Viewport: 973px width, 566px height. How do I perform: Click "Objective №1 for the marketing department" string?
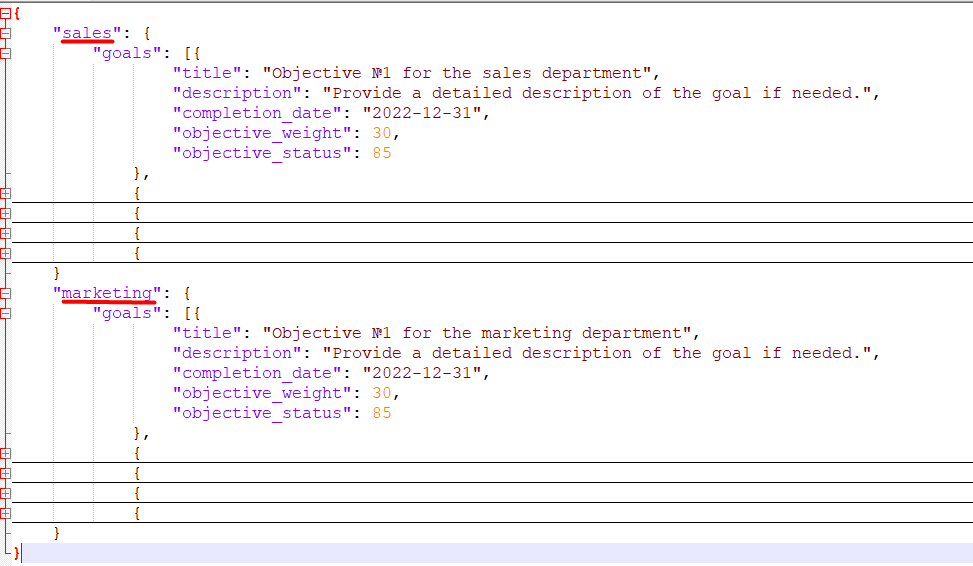pyautogui.click(x=477, y=333)
